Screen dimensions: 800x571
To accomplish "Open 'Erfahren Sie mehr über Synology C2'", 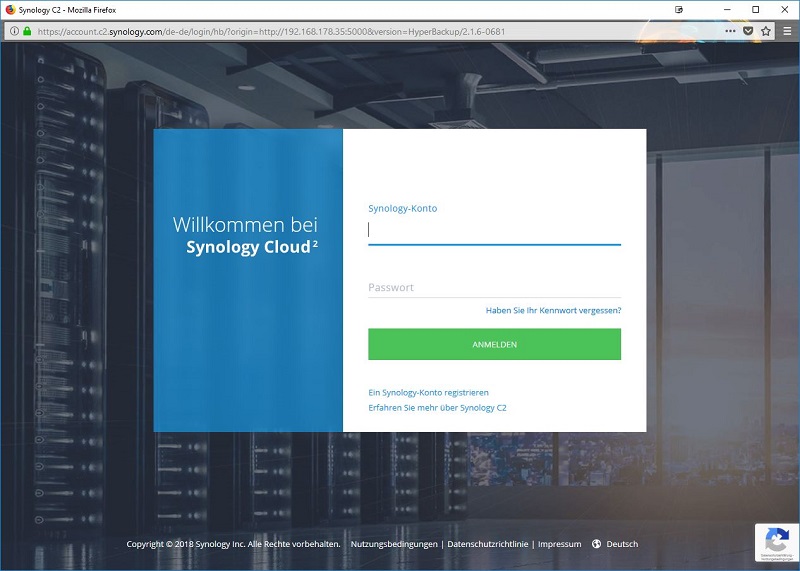I will (437, 408).
